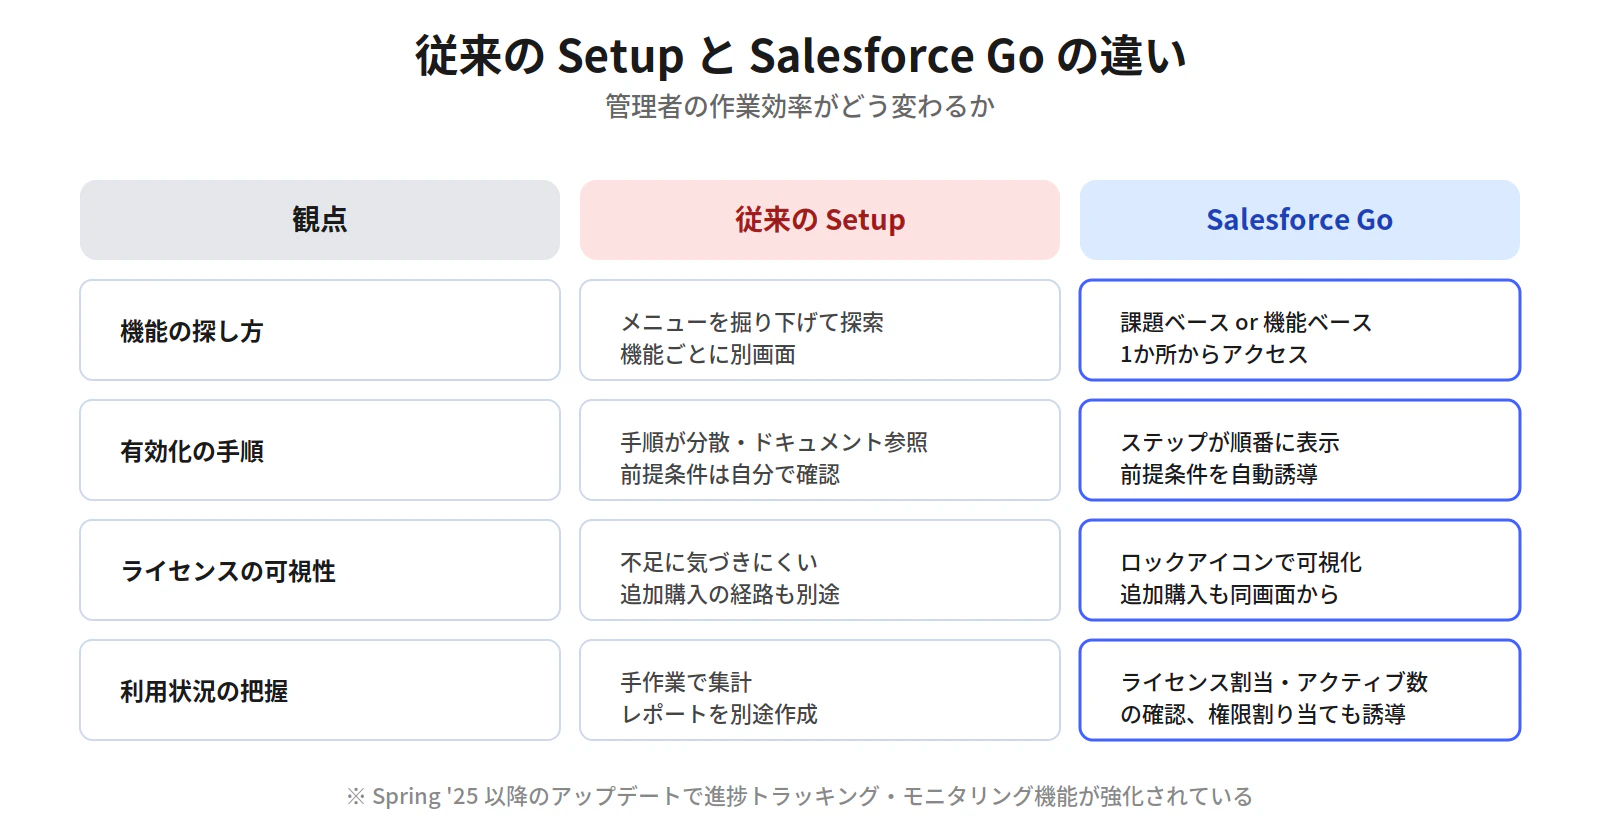Viewport: 1600px width, 840px height.
Task: Click the 観点 column header
Action: [320, 220]
